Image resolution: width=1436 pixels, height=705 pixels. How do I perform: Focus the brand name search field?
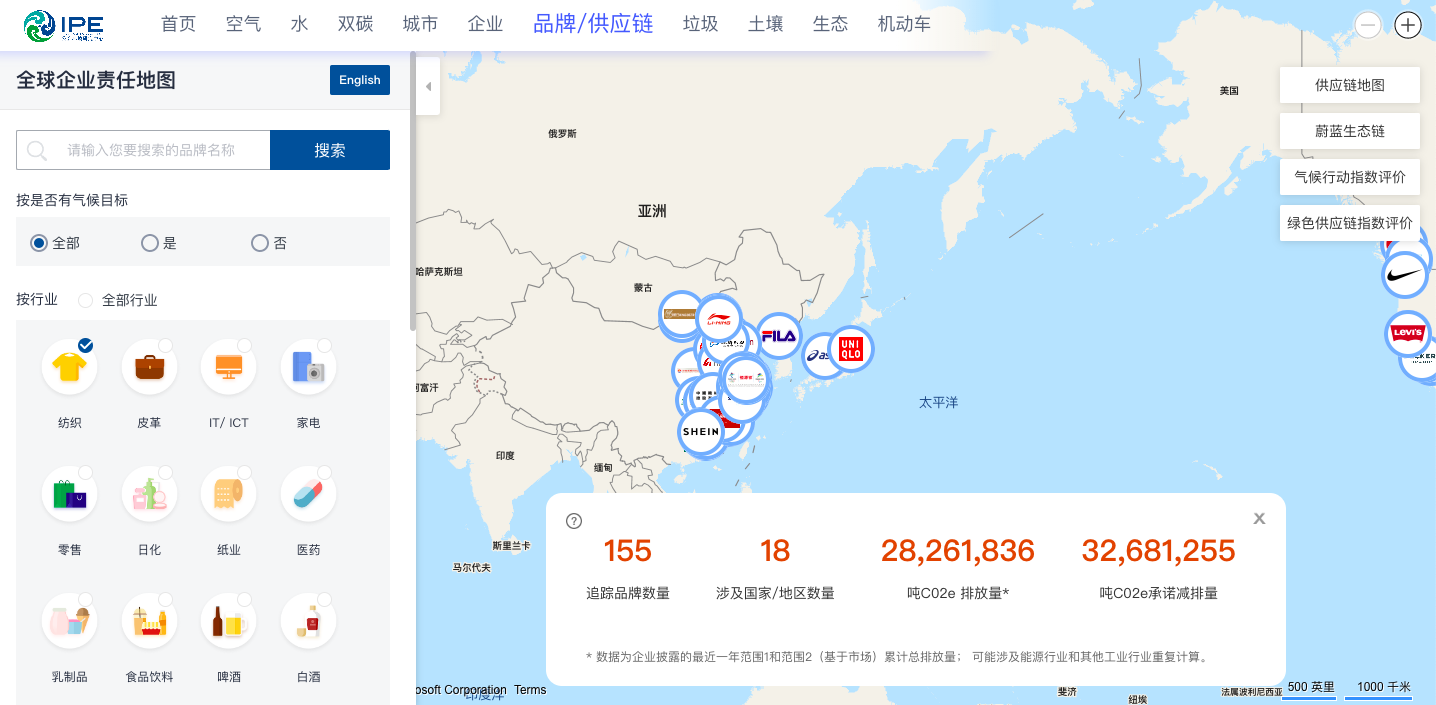tap(143, 150)
